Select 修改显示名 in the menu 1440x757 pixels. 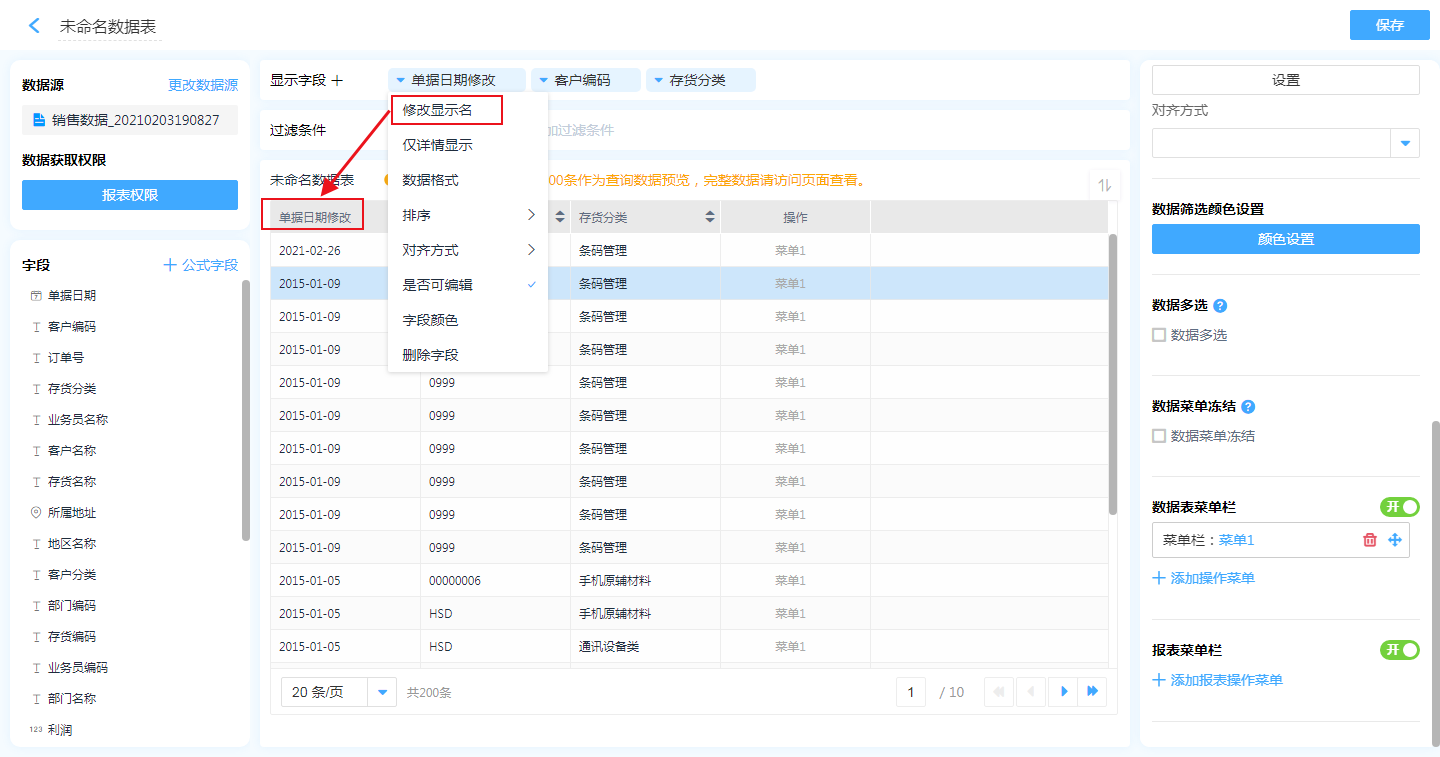tap(437, 110)
